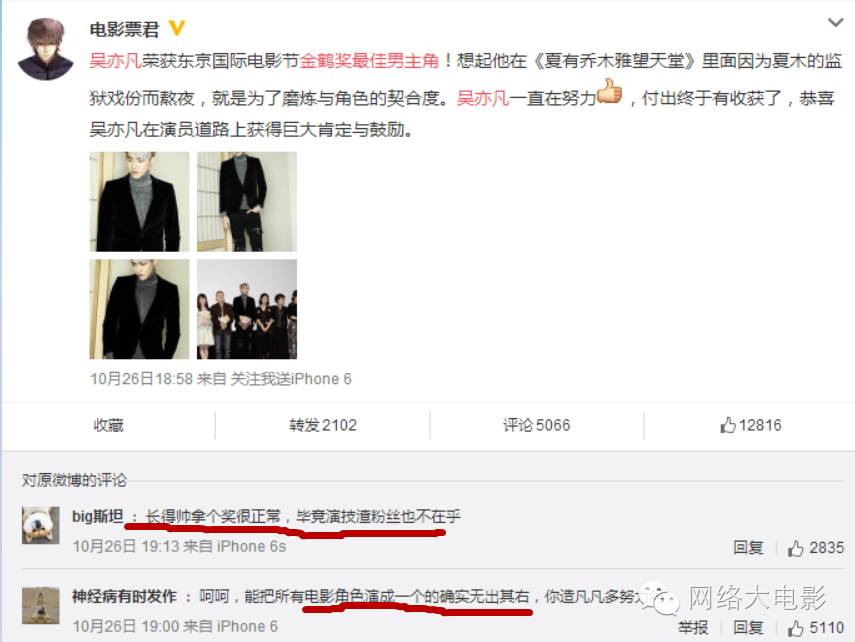Like the post with 12816 thumbs-up
The width and height of the screenshot is (855, 642).
click(x=751, y=425)
